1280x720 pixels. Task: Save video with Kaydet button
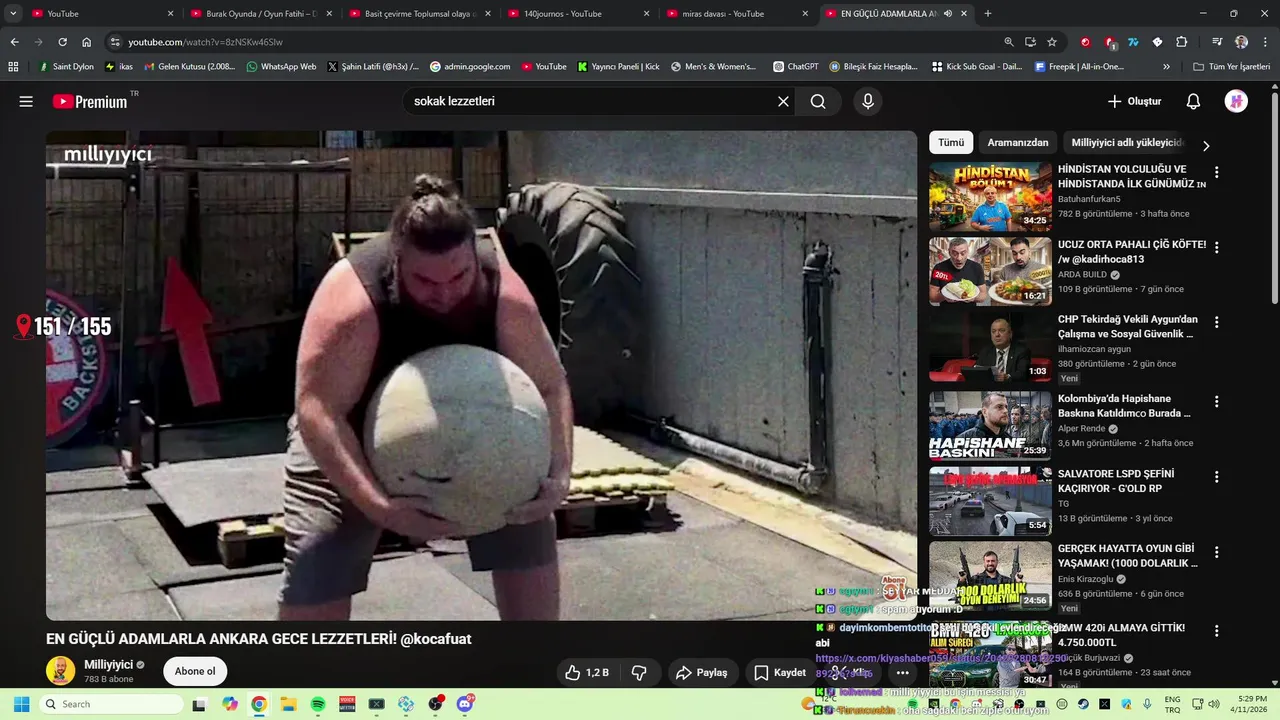tap(780, 673)
